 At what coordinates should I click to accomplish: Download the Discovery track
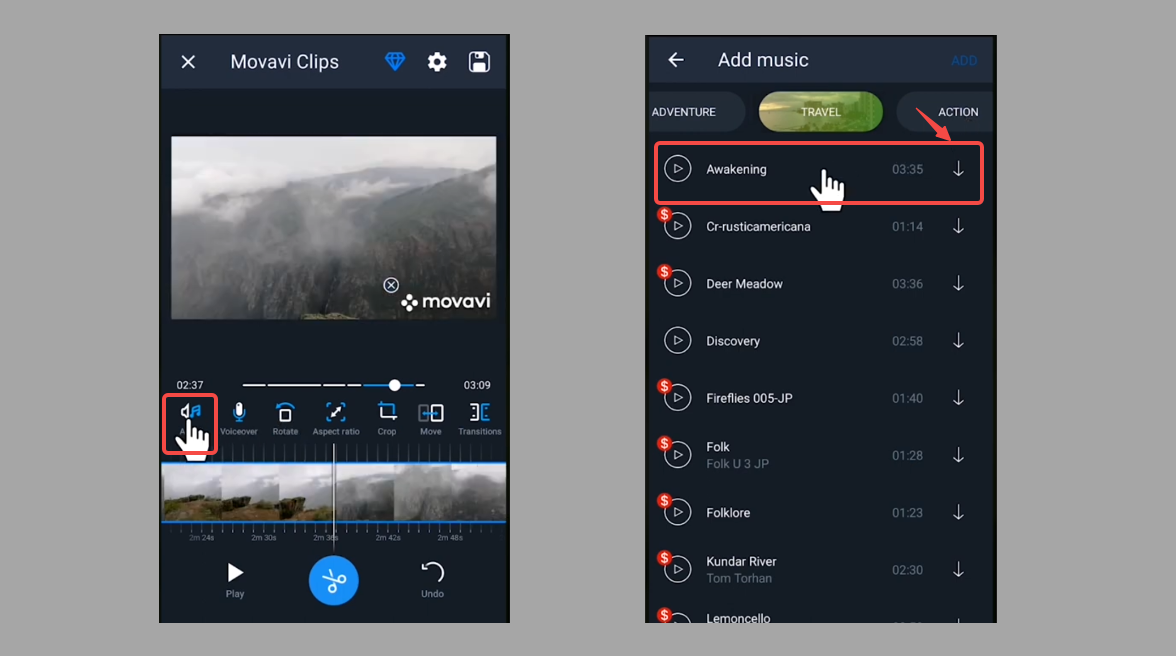point(958,341)
